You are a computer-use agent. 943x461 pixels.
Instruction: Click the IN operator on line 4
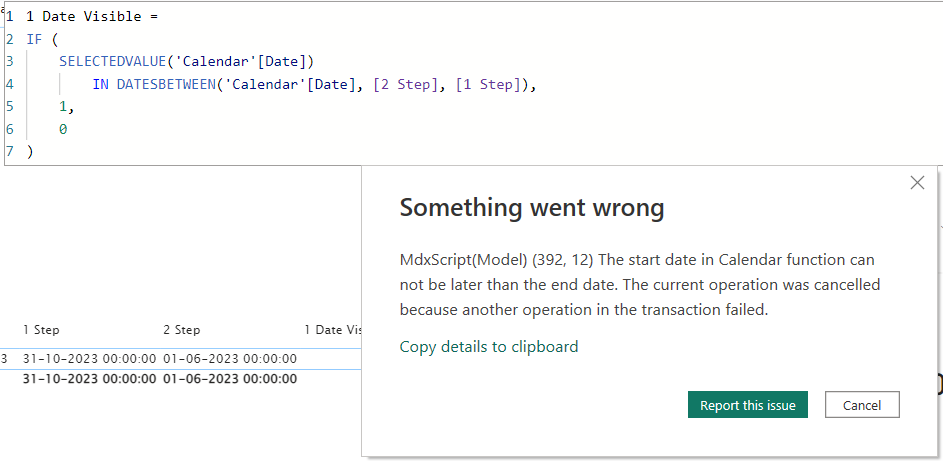[x=100, y=85]
